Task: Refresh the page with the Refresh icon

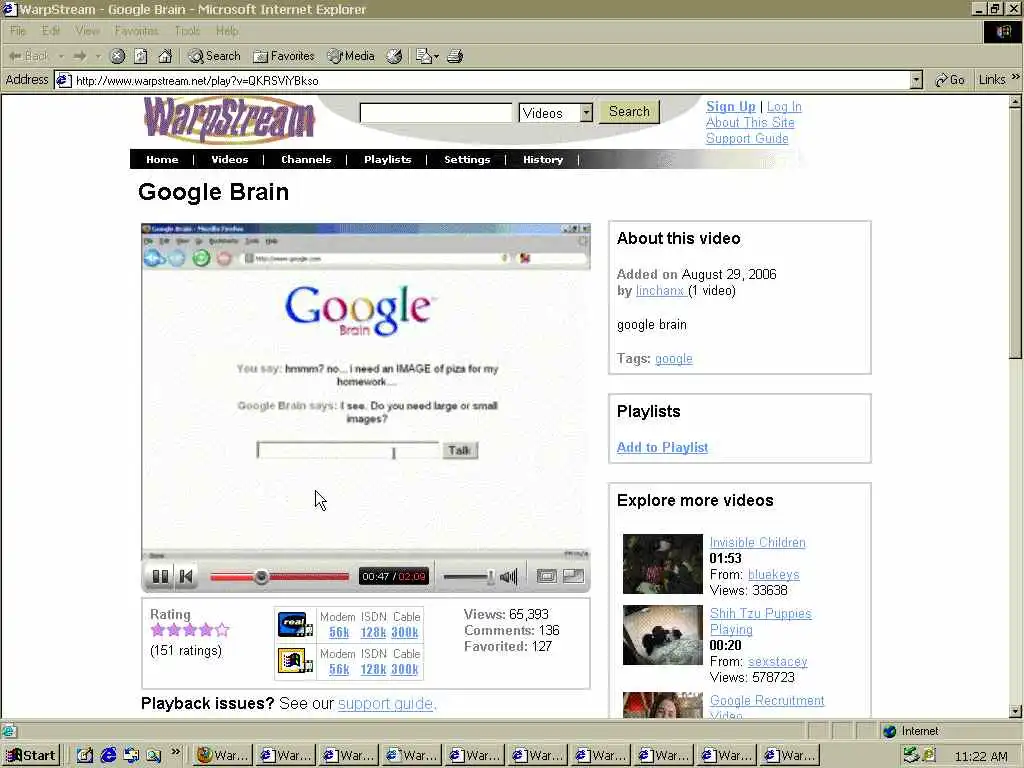Action: (140, 56)
